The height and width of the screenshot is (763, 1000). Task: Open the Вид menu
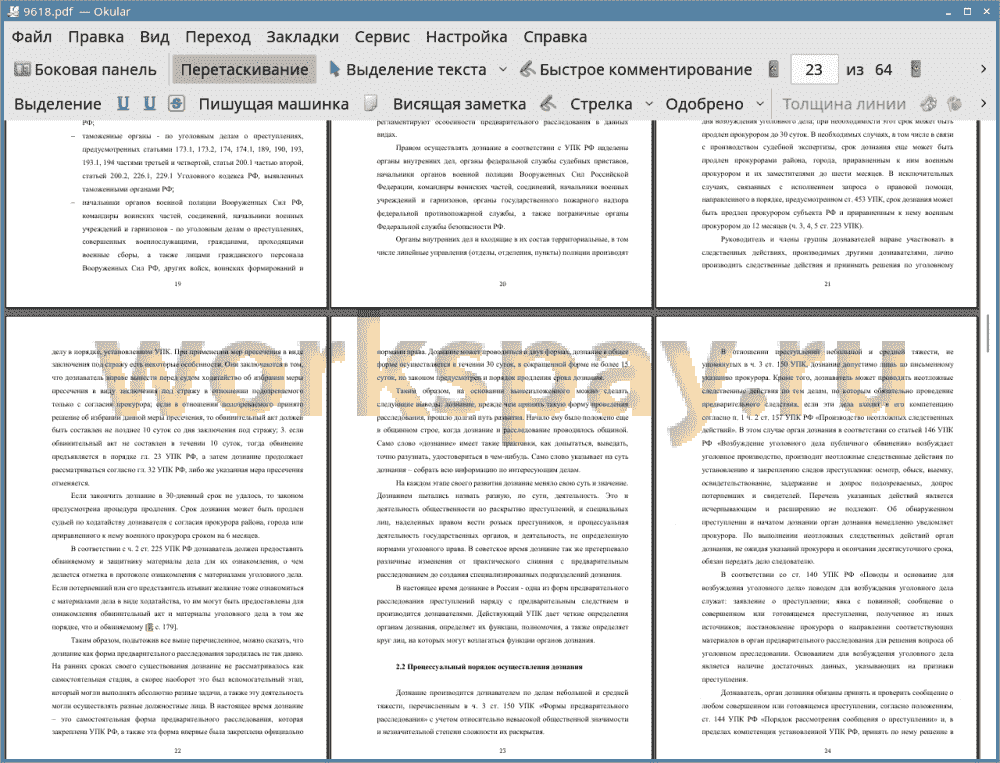tap(154, 37)
